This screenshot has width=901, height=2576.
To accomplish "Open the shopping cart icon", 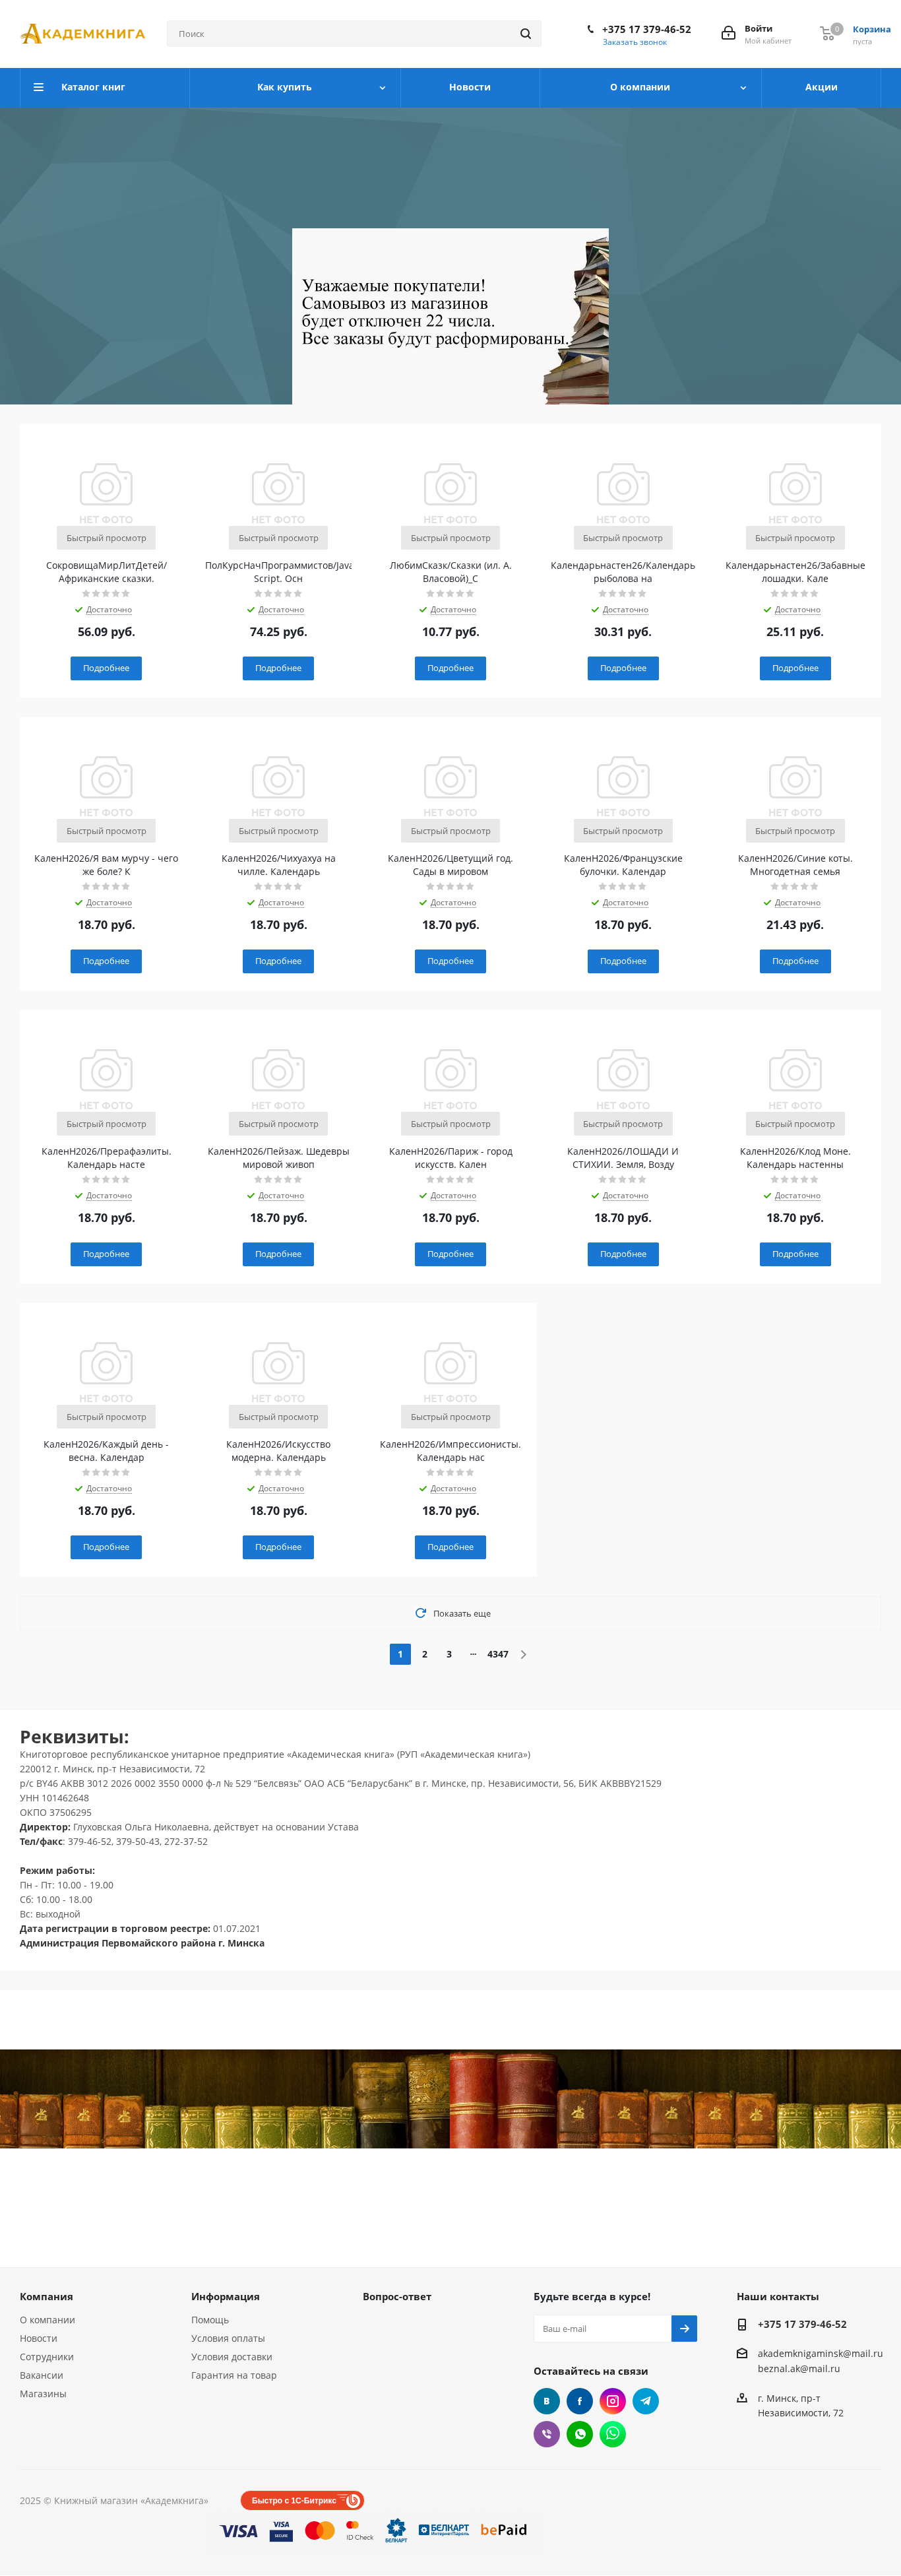I will pyautogui.click(x=827, y=33).
